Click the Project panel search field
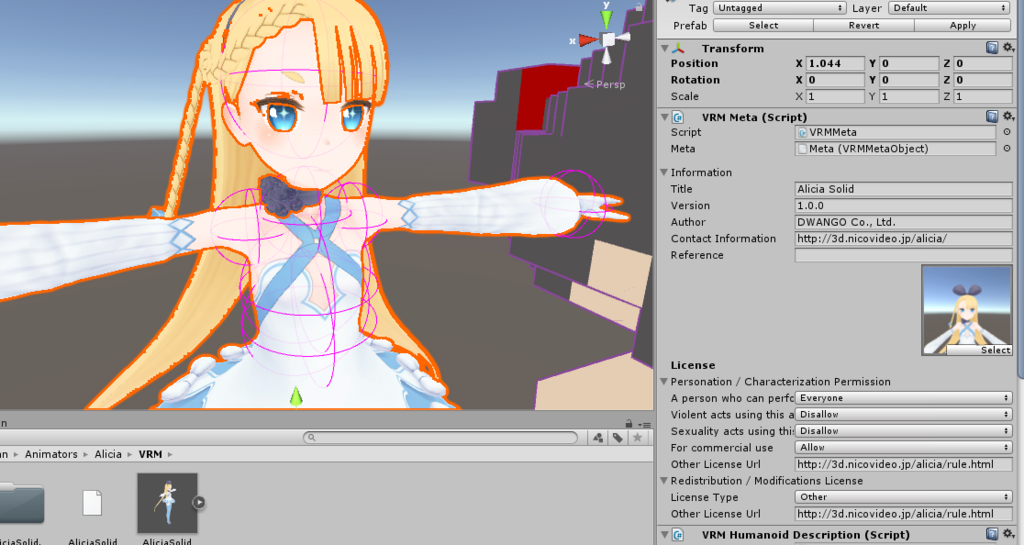This screenshot has width=1024, height=545. click(441, 437)
